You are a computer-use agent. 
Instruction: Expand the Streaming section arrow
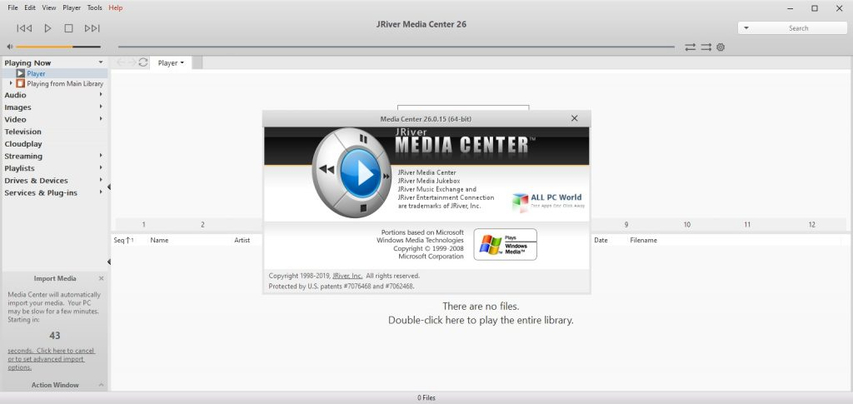pos(101,156)
